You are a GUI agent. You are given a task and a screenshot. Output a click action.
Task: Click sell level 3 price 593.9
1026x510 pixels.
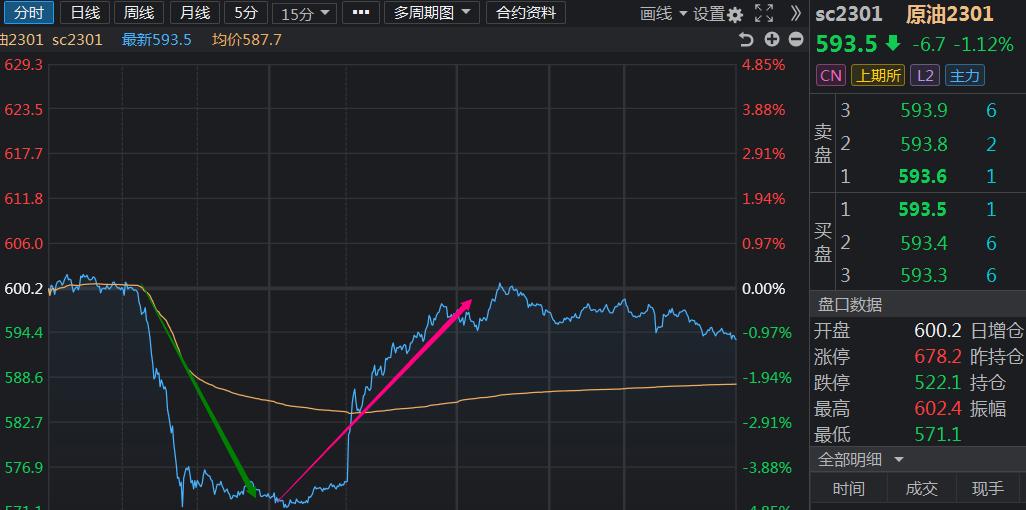[x=923, y=111]
